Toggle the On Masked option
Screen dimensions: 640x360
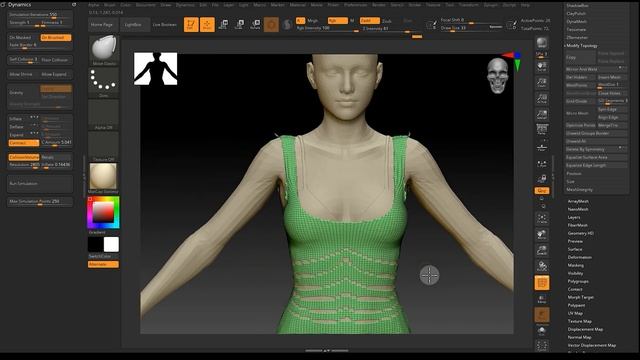coord(23,38)
